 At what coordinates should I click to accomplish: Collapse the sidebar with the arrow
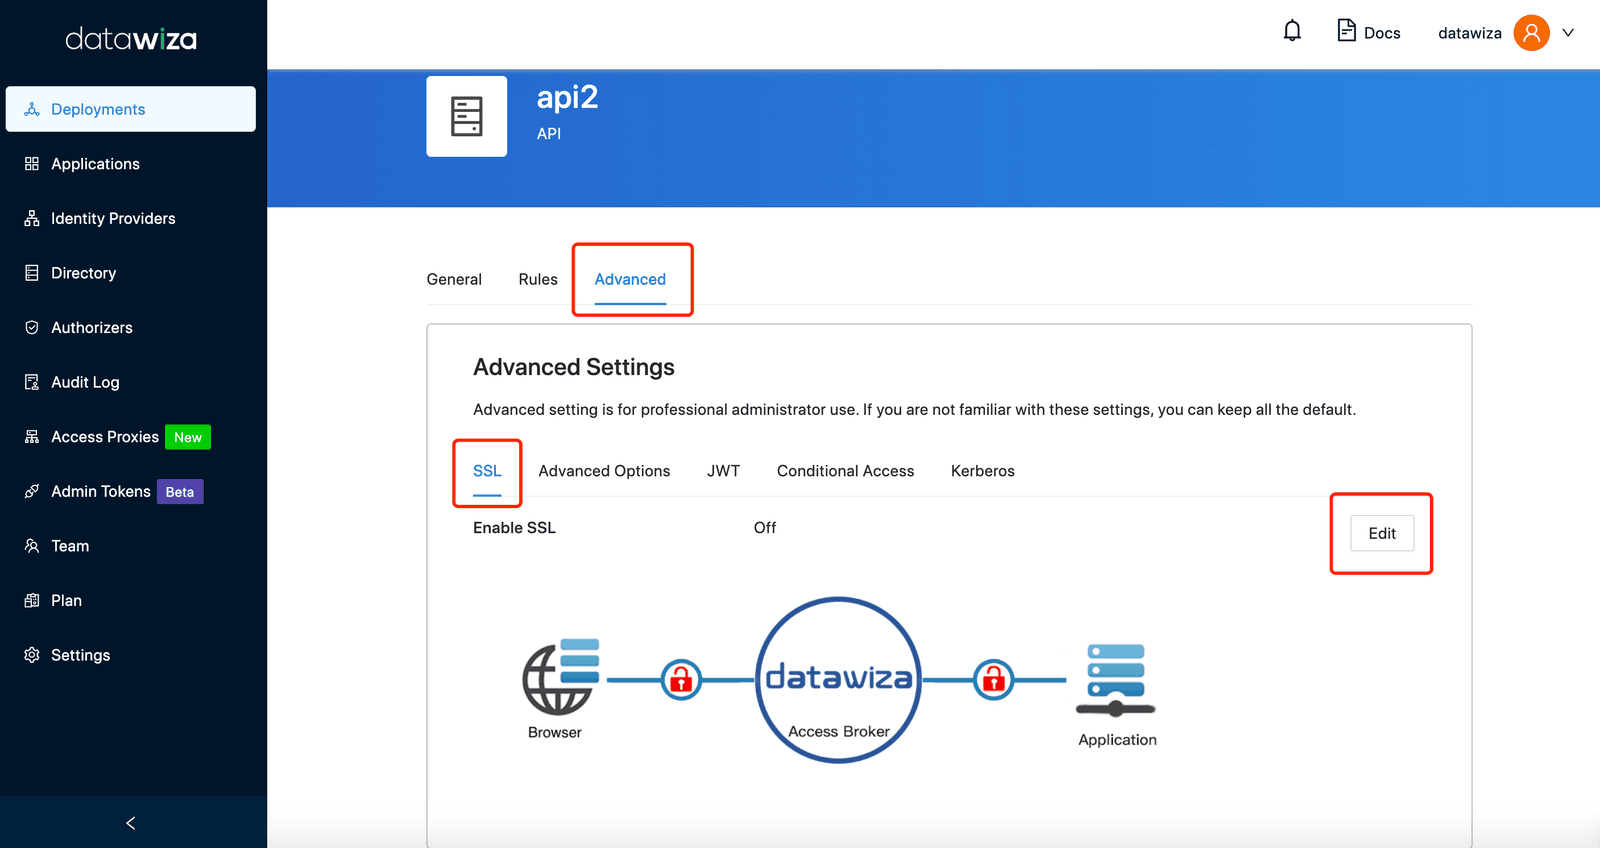[131, 823]
